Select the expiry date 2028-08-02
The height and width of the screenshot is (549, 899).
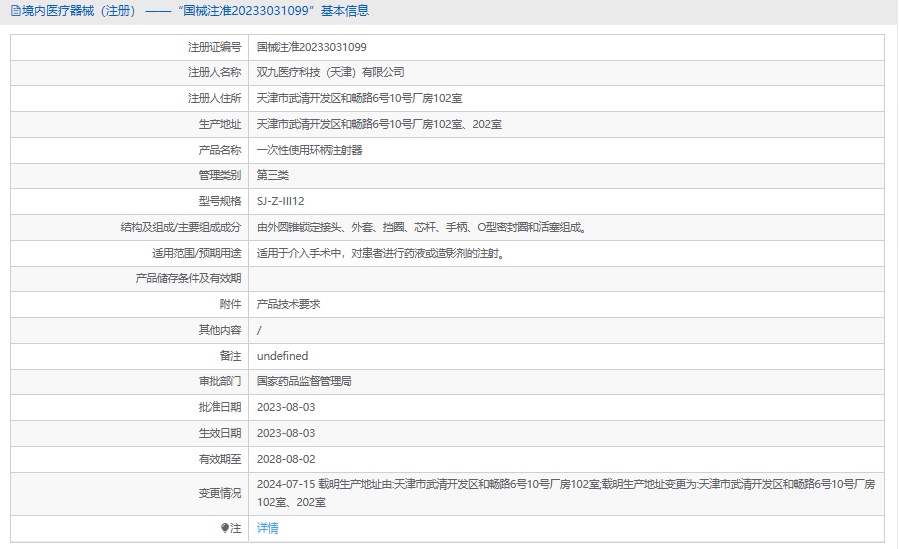click(286, 459)
